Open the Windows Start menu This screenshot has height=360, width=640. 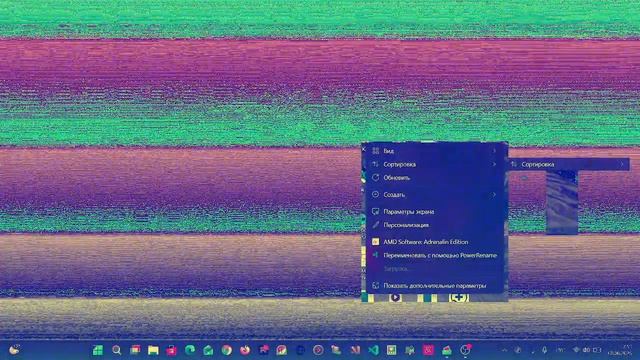[x=98, y=350]
